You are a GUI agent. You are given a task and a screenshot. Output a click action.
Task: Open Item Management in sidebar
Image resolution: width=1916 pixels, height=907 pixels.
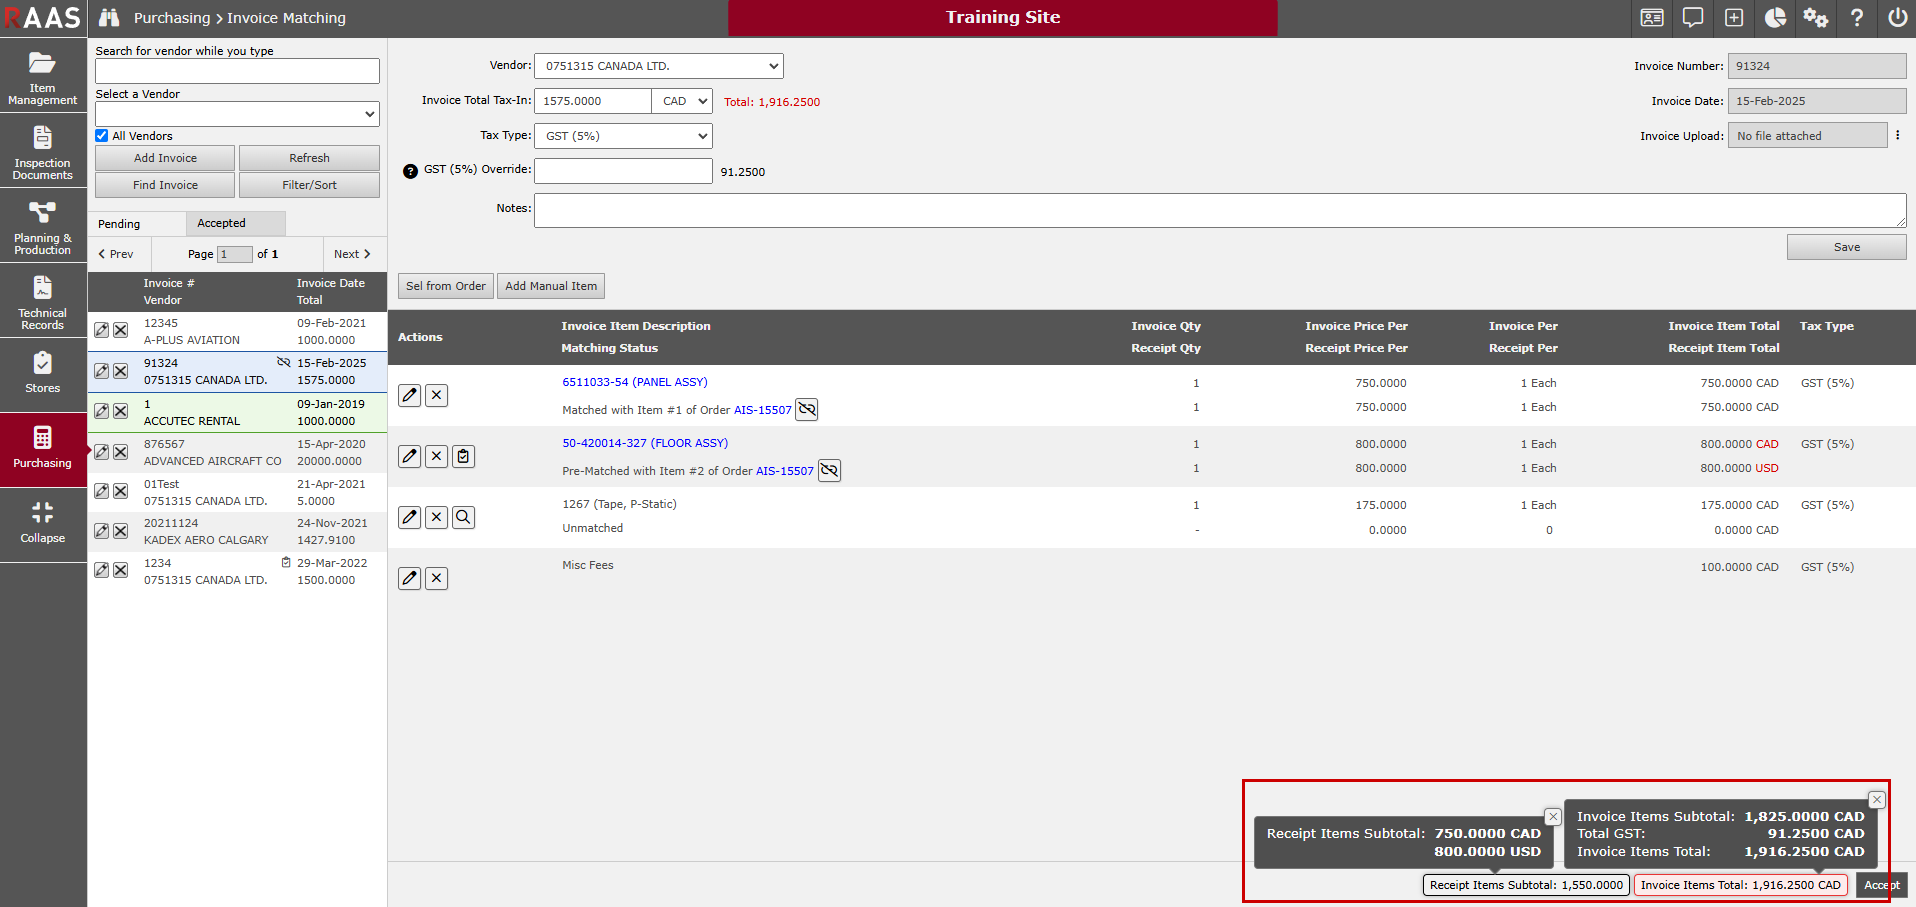(42, 76)
